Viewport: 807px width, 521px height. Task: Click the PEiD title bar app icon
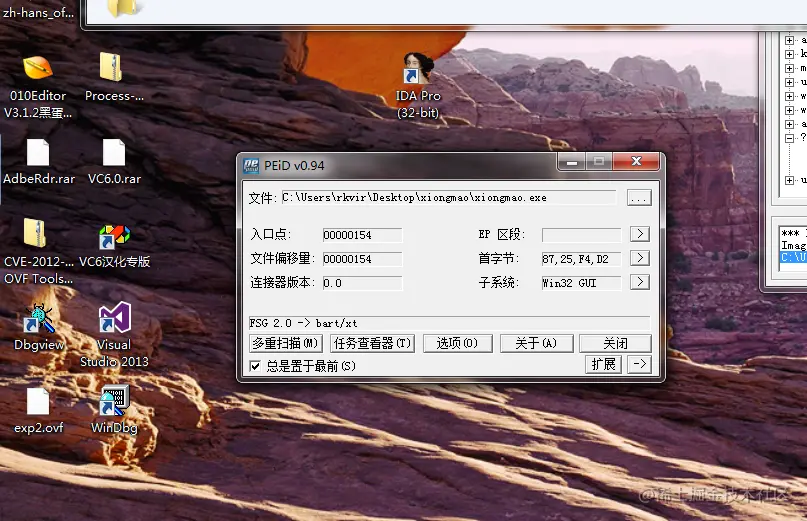click(x=251, y=165)
